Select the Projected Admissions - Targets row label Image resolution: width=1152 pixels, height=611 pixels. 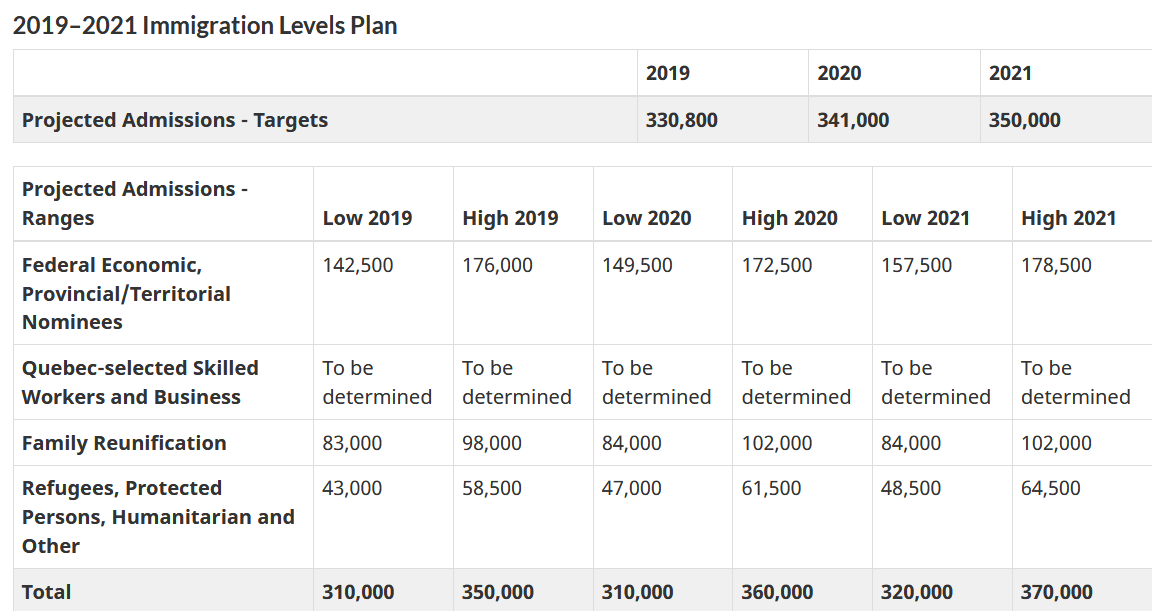coord(175,120)
